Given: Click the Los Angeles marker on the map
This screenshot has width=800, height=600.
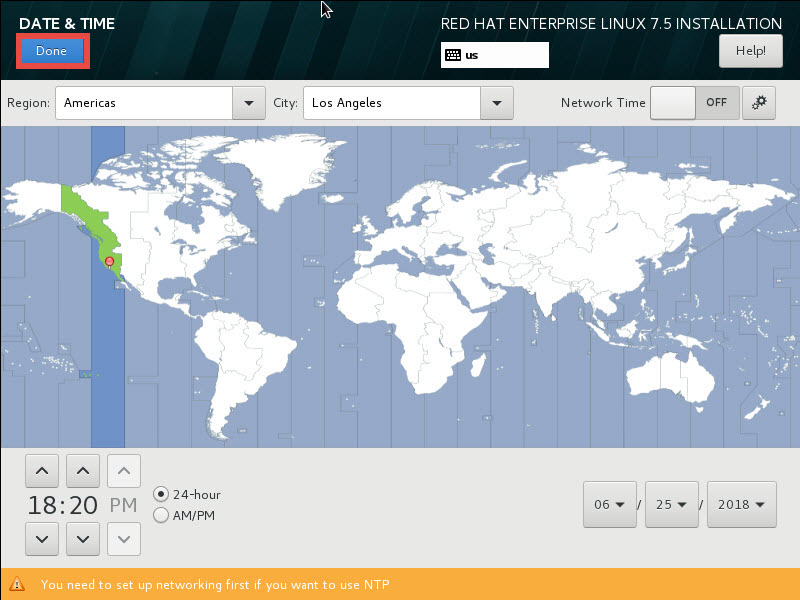Looking at the screenshot, I should (x=109, y=261).
